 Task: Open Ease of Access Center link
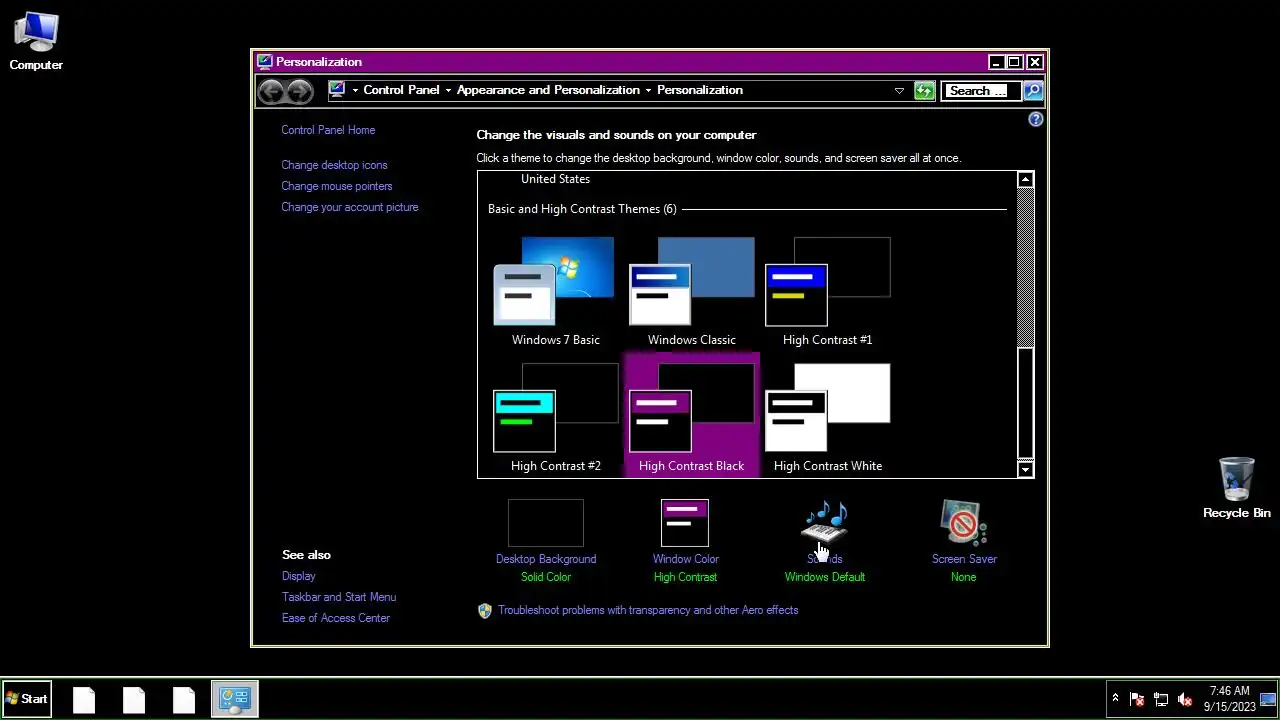point(336,618)
